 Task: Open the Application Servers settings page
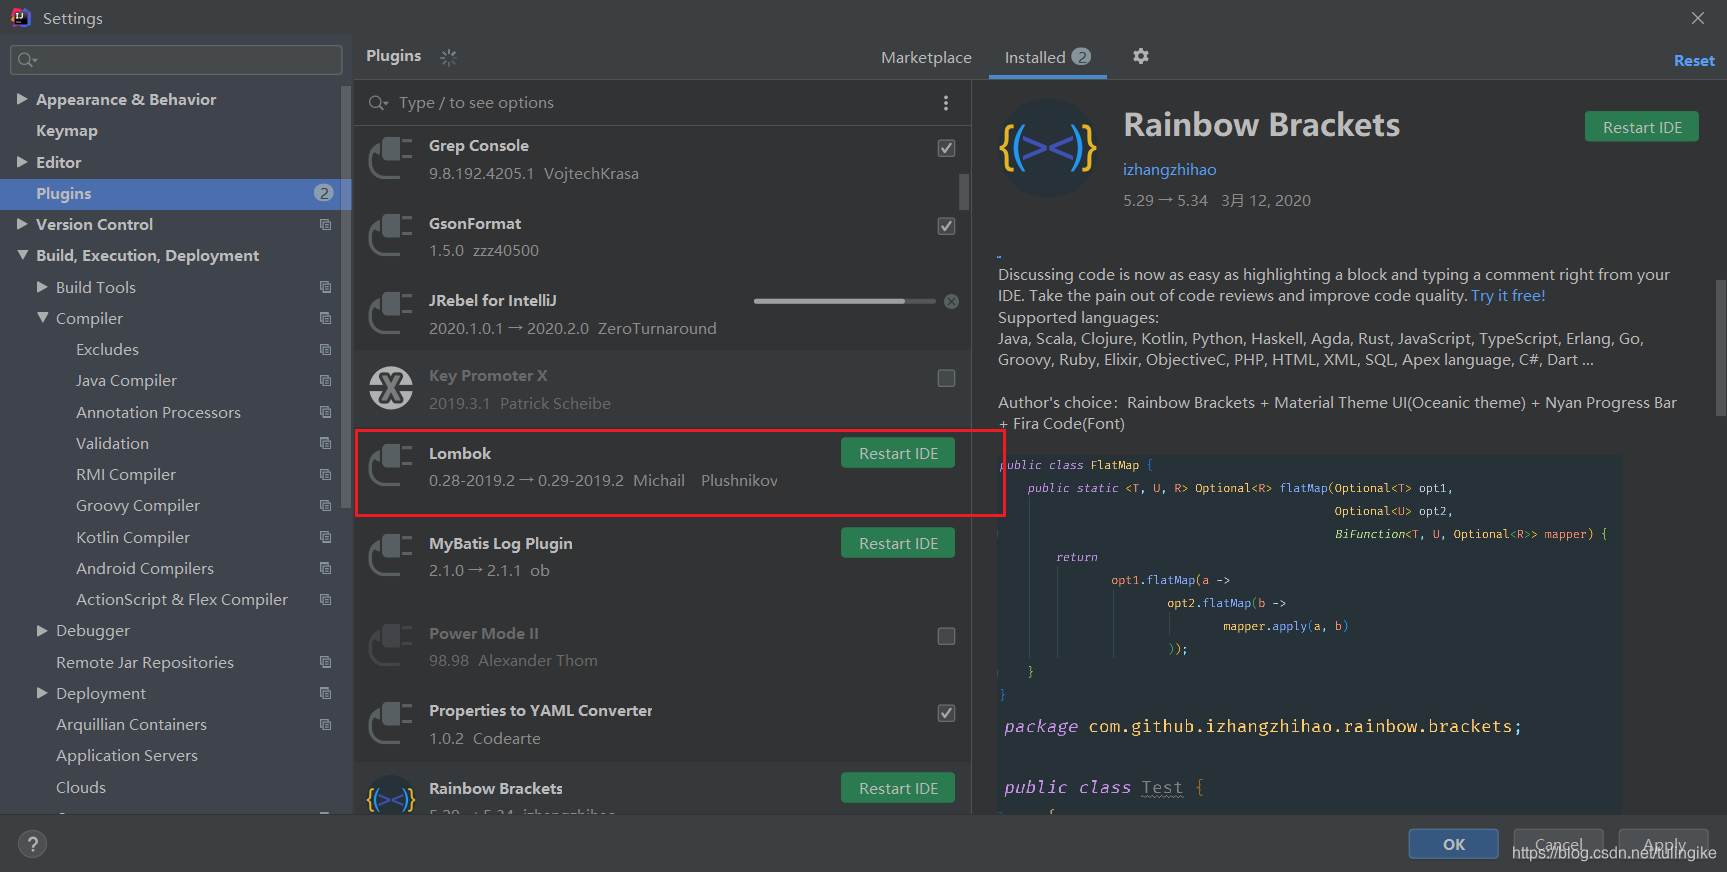[x=127, y=756]
